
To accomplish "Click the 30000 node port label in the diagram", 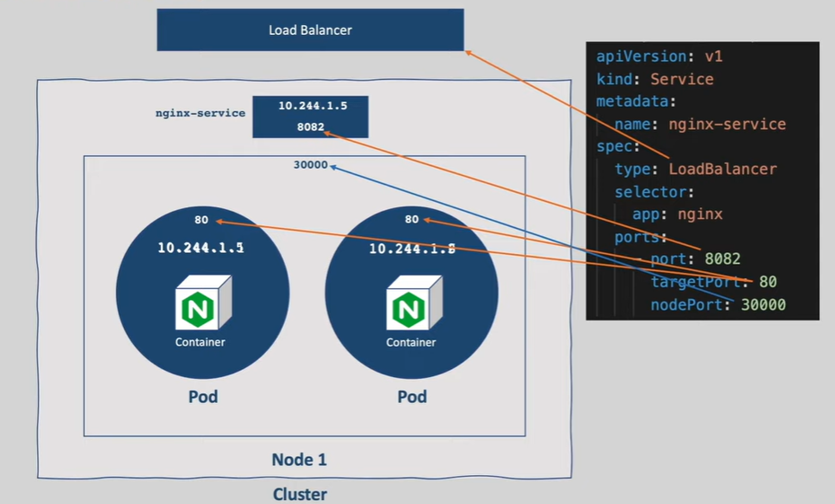I will [x=311, y=165].
